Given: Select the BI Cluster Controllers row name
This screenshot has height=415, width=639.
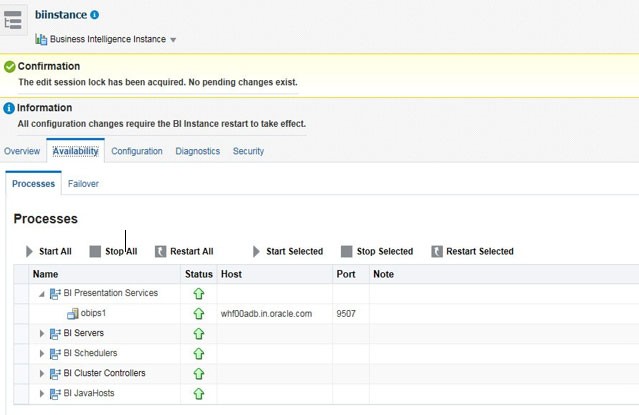Looking at the screenshot, I should point(104,373).
